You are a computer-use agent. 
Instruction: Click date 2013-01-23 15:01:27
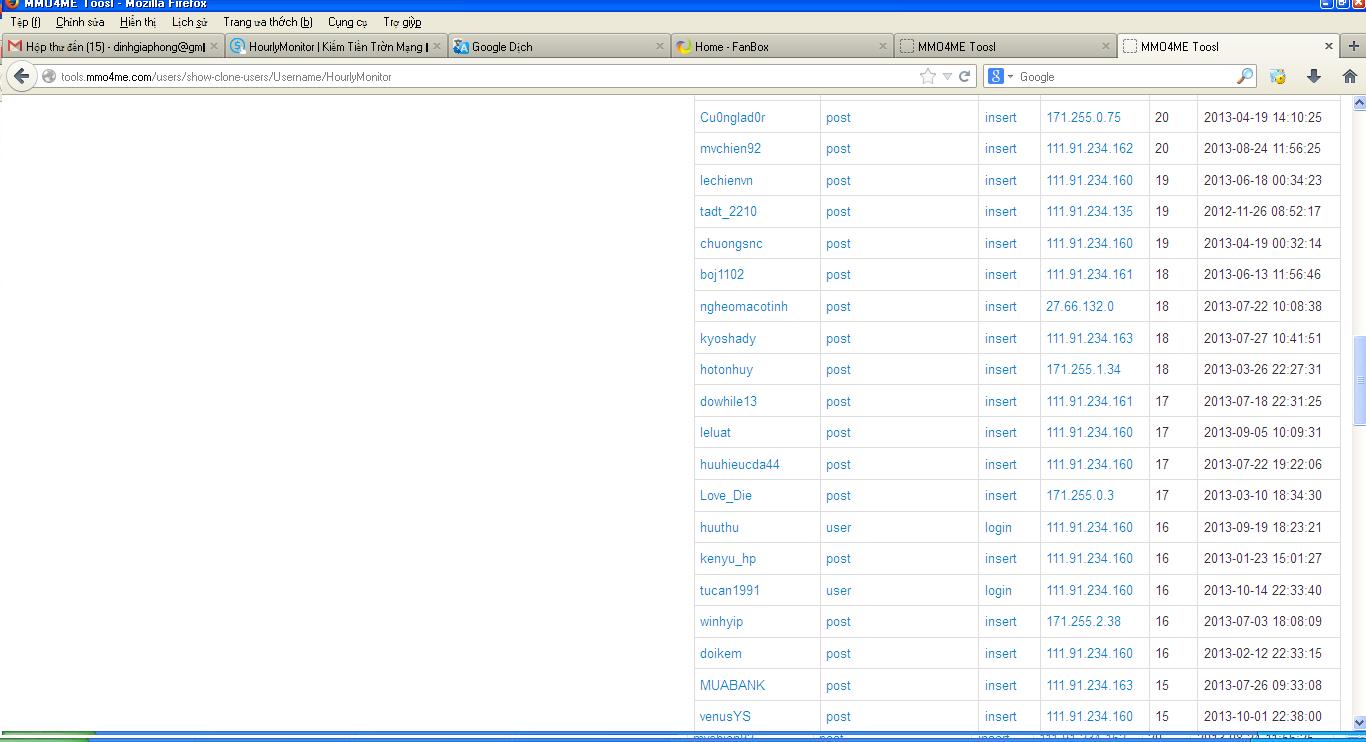[1262, 558]
